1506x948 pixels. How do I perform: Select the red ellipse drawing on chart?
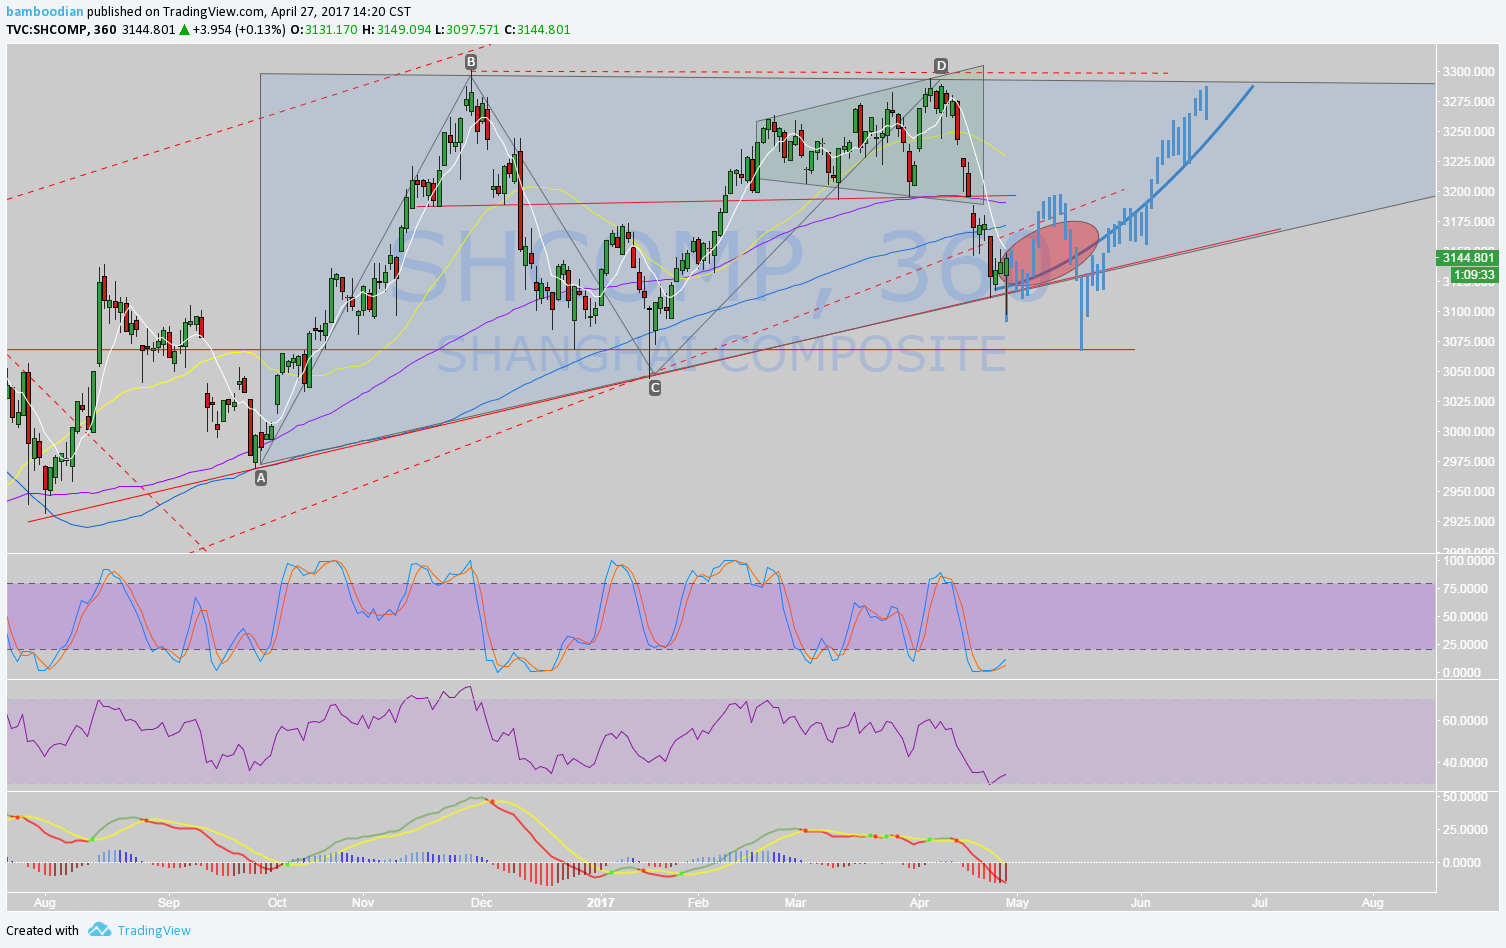point(1048,253)
